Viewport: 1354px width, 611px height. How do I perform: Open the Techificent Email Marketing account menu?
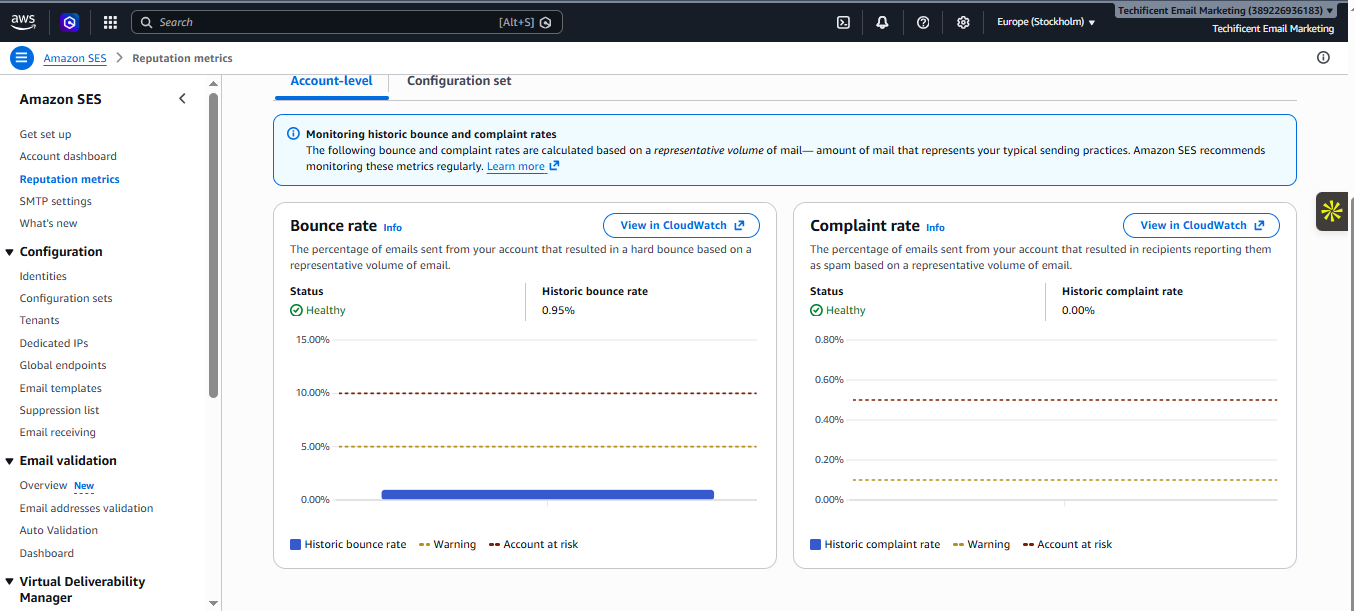pos(1225,10)
